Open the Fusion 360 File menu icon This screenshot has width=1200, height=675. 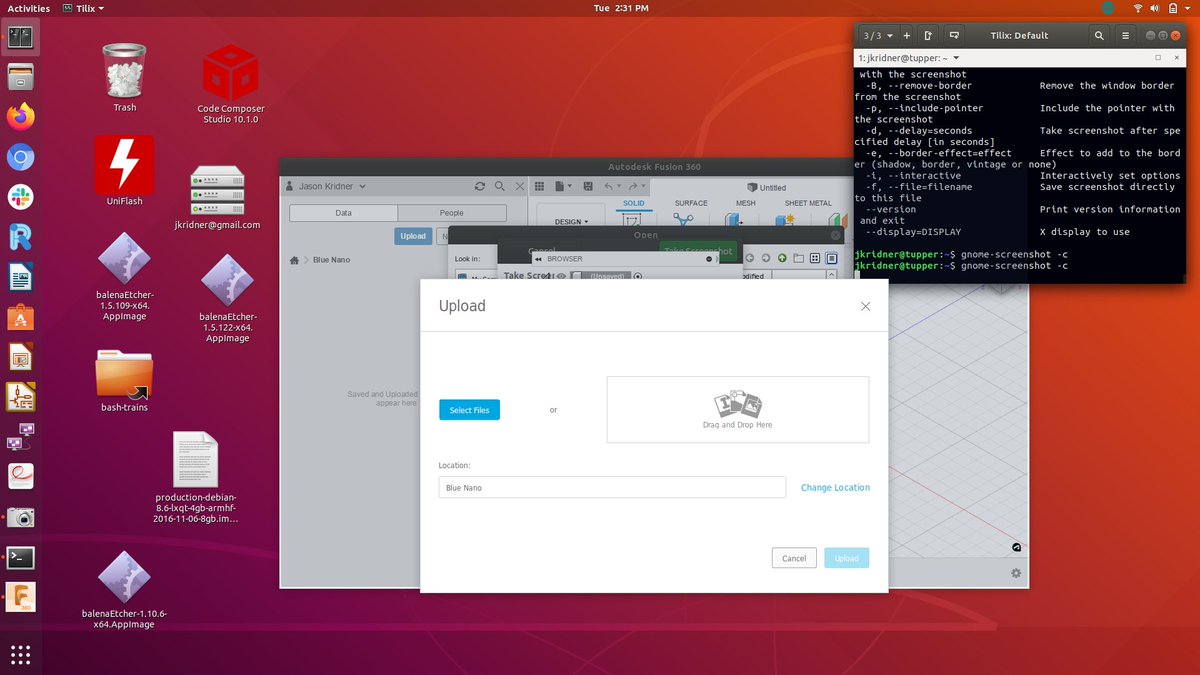tap(561, 186)
